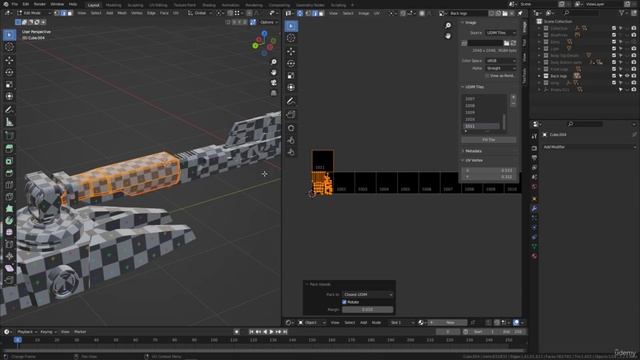This screenshot has height=360, width=640.
Task: Select the Rotate tool in the 3D viewport toolbar
Action: [9, 72]
